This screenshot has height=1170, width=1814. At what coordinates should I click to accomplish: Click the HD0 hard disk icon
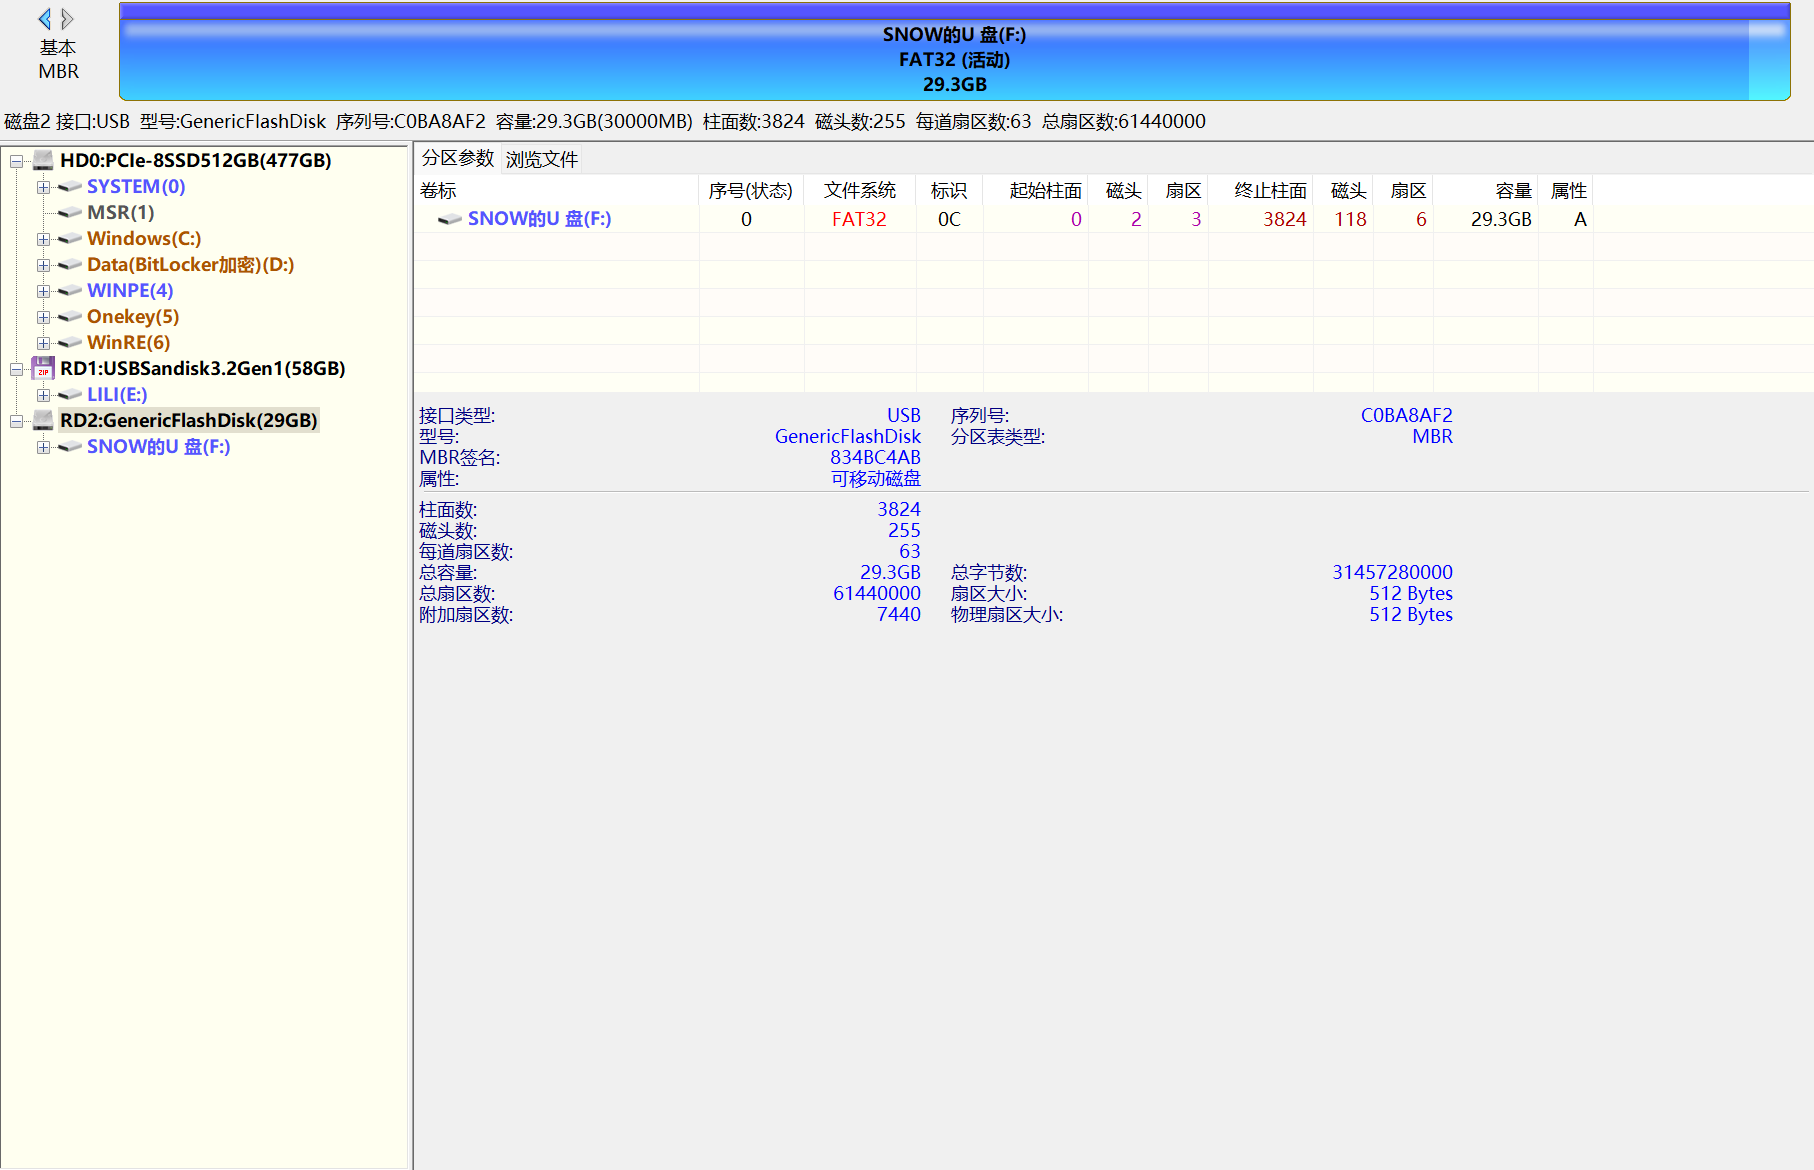tap(43, 160)
